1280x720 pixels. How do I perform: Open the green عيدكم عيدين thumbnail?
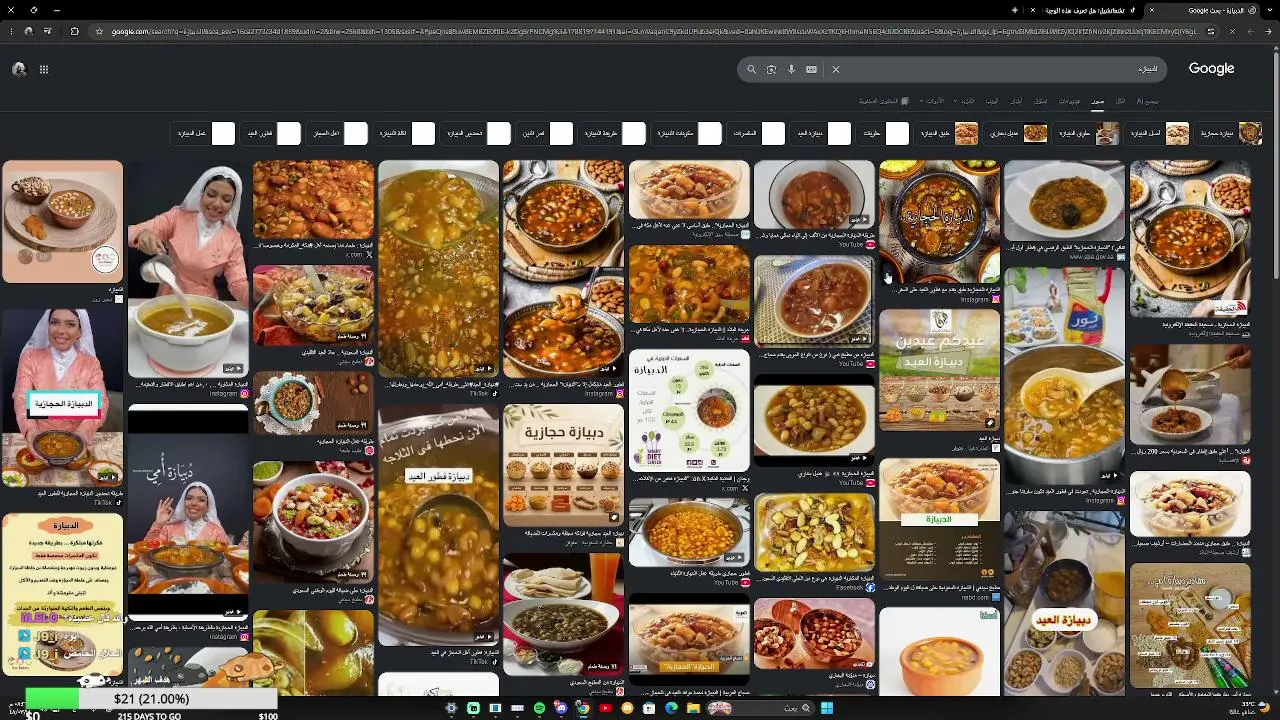pos(939,369)
